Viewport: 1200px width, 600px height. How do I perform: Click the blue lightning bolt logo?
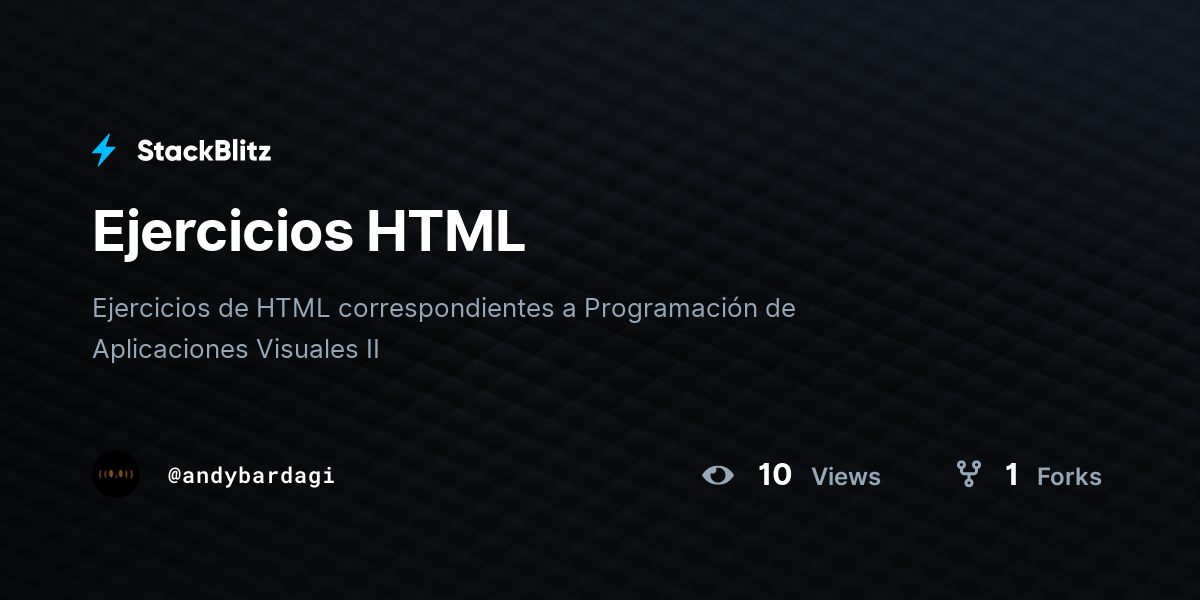coord(104,150)
